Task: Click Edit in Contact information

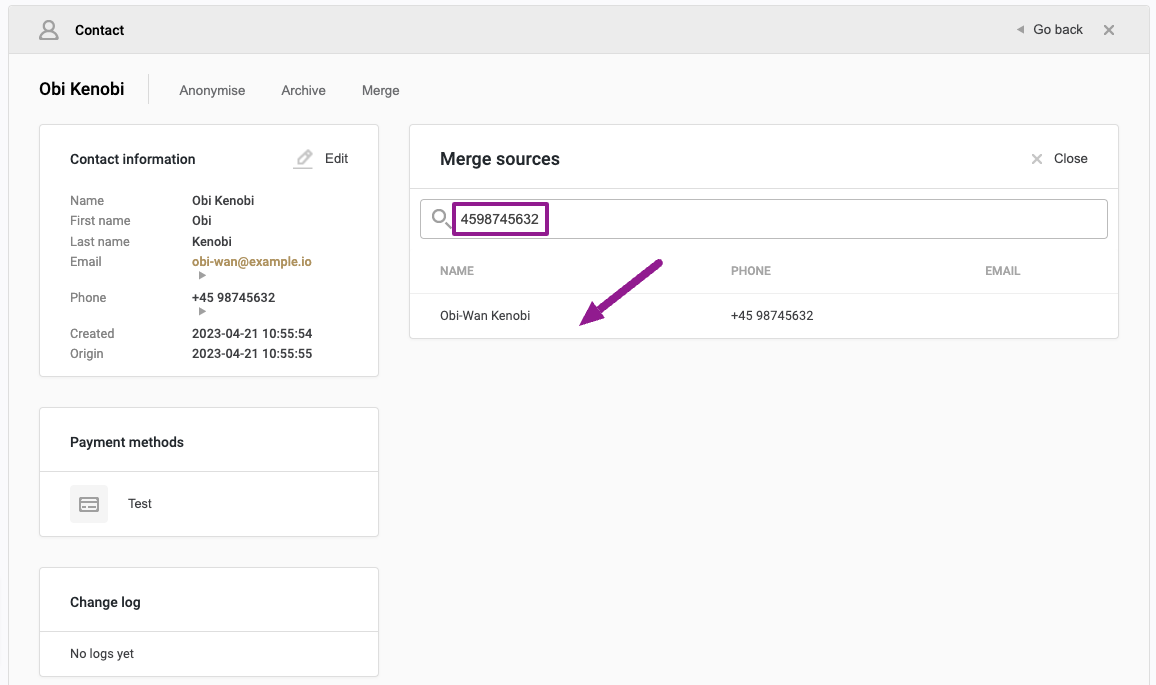Action: [336, 159]
